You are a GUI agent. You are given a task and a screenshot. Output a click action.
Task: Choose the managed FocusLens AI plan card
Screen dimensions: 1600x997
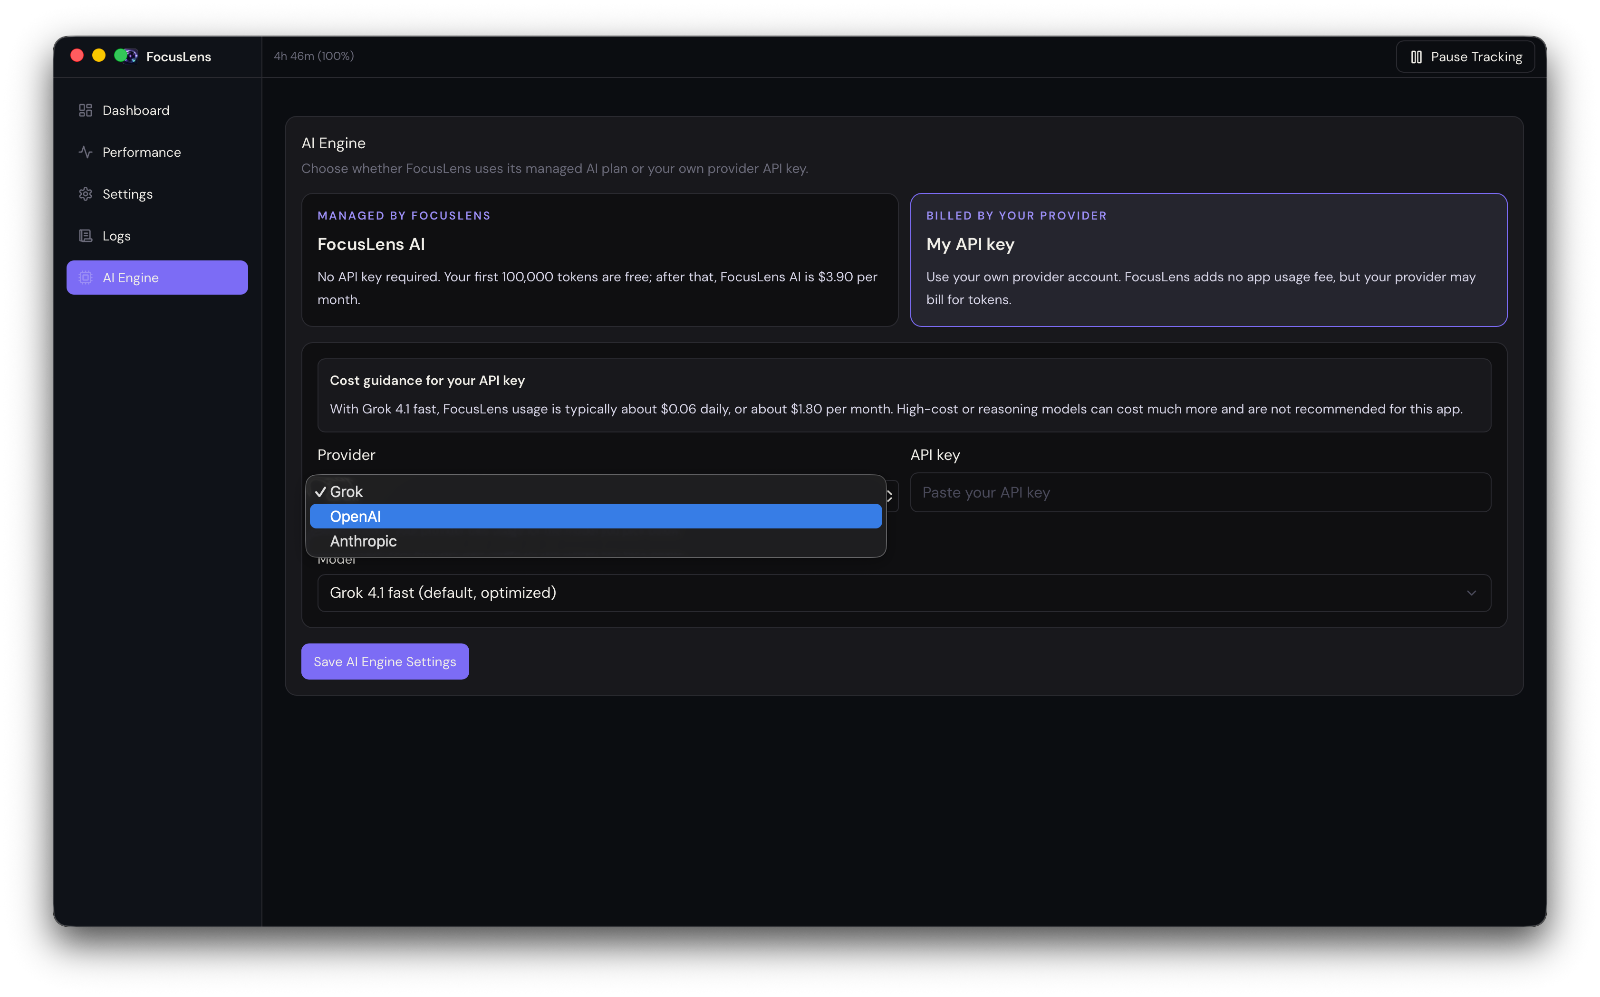(600, 260)
